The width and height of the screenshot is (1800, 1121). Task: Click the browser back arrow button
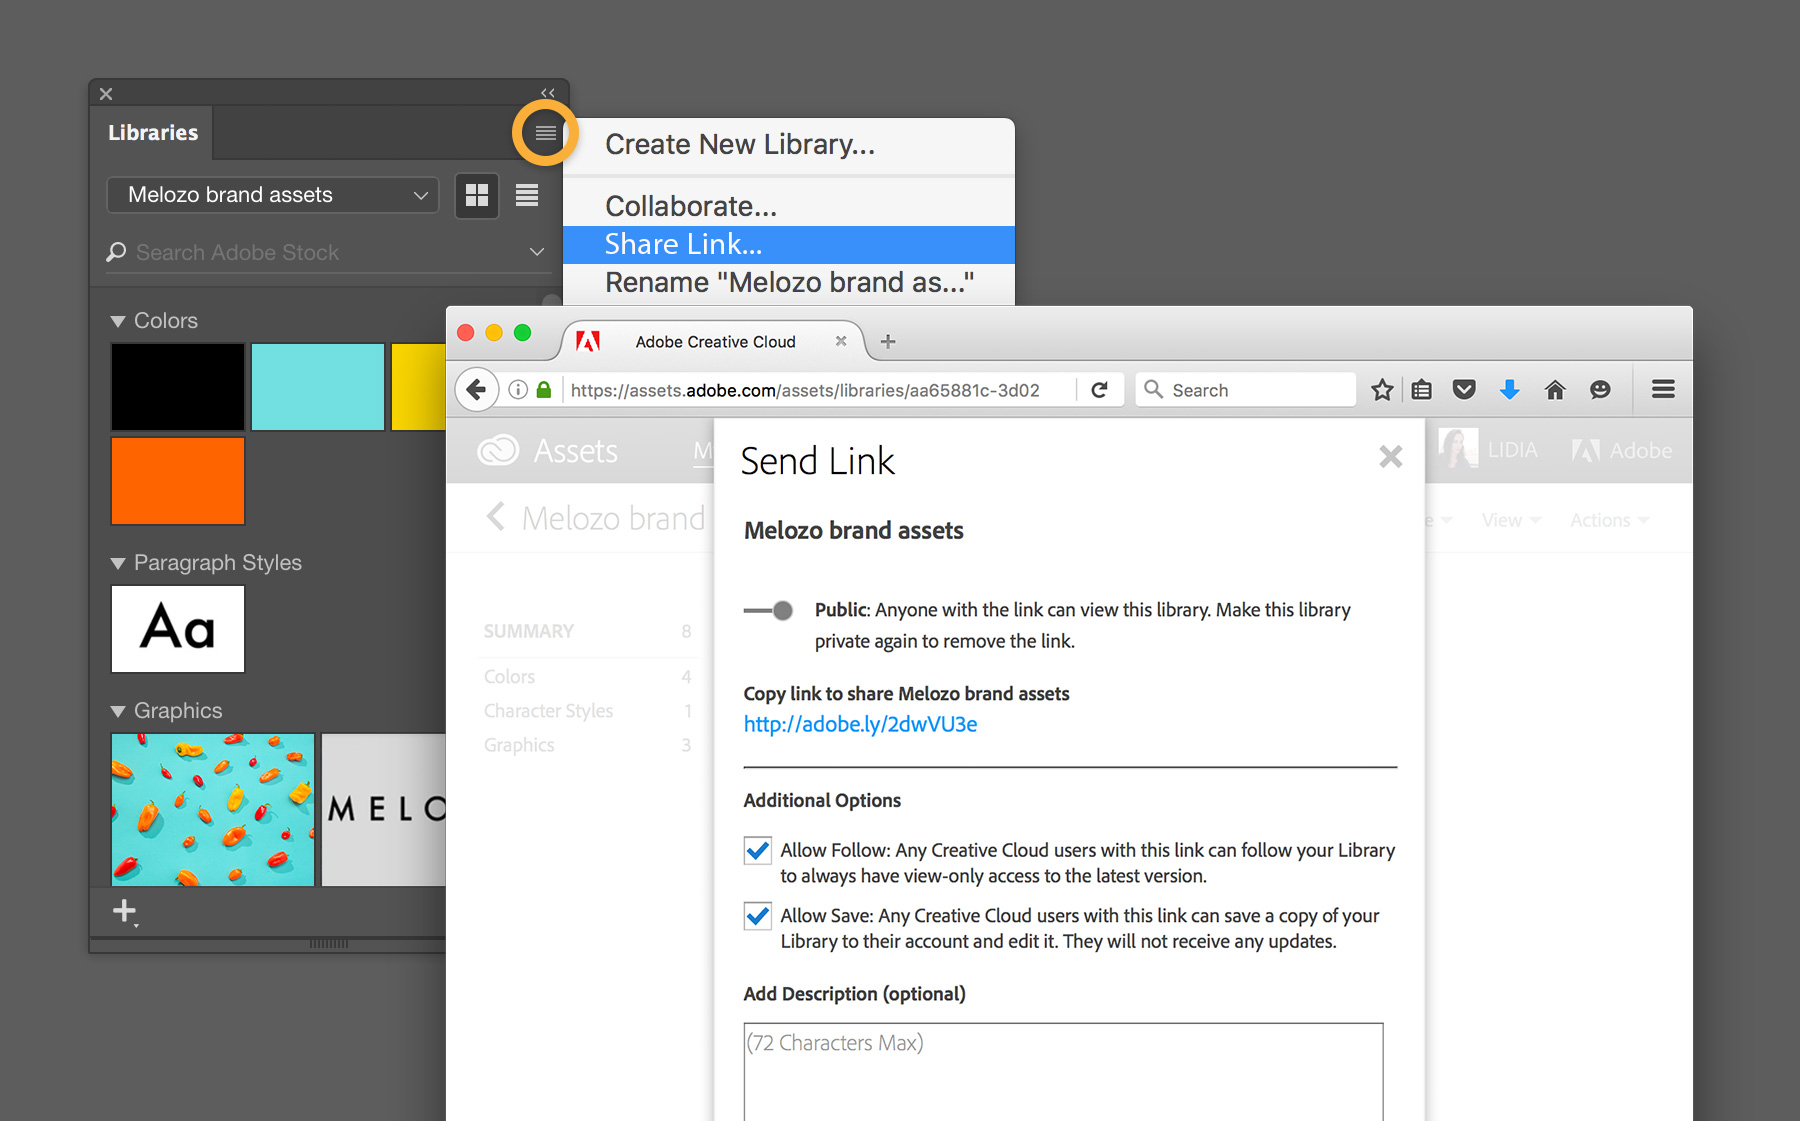point(477,390)
